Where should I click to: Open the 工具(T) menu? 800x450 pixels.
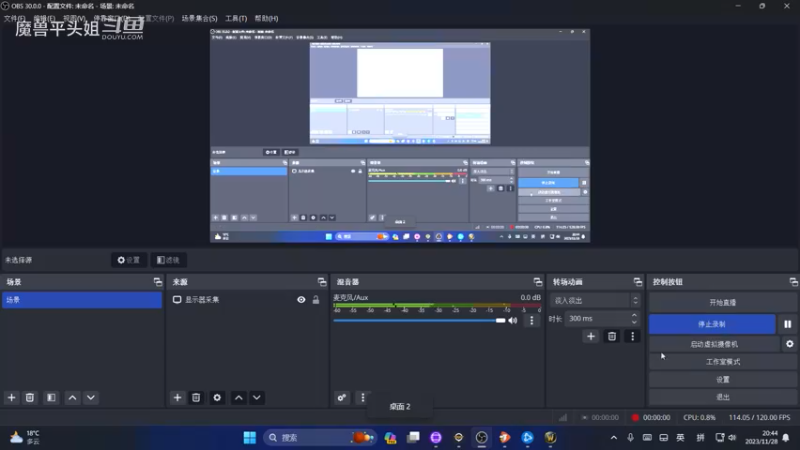coord(236,18)
